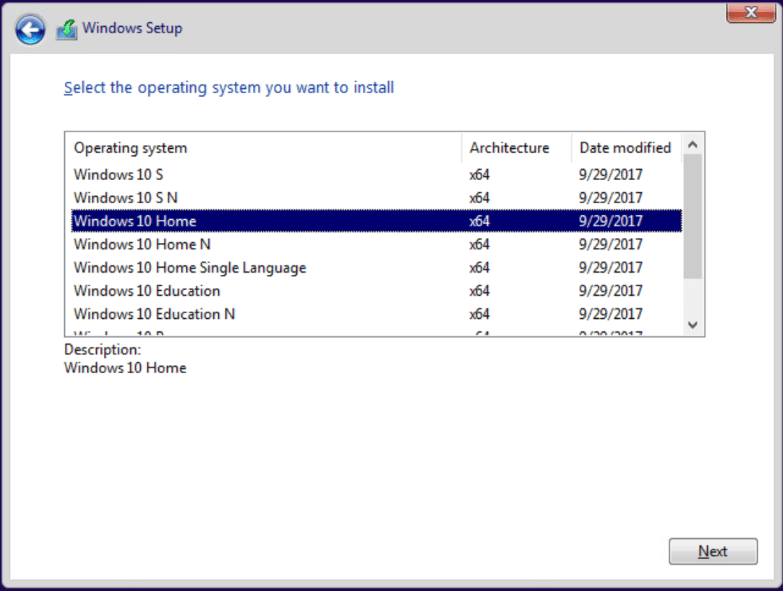
Task: Click the Windows Setup icon
Action: [67, 29]
